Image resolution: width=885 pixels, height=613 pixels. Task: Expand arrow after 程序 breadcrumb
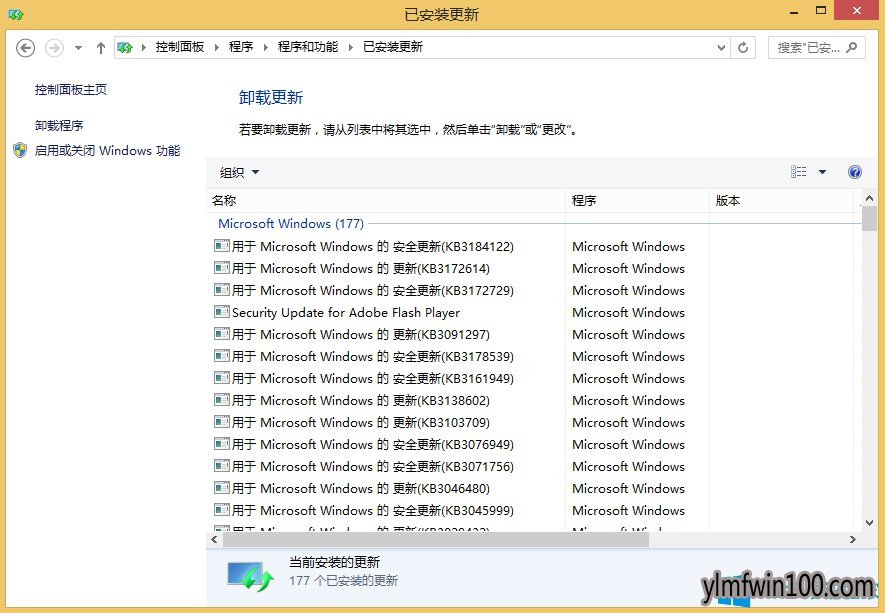pos(265,47)
